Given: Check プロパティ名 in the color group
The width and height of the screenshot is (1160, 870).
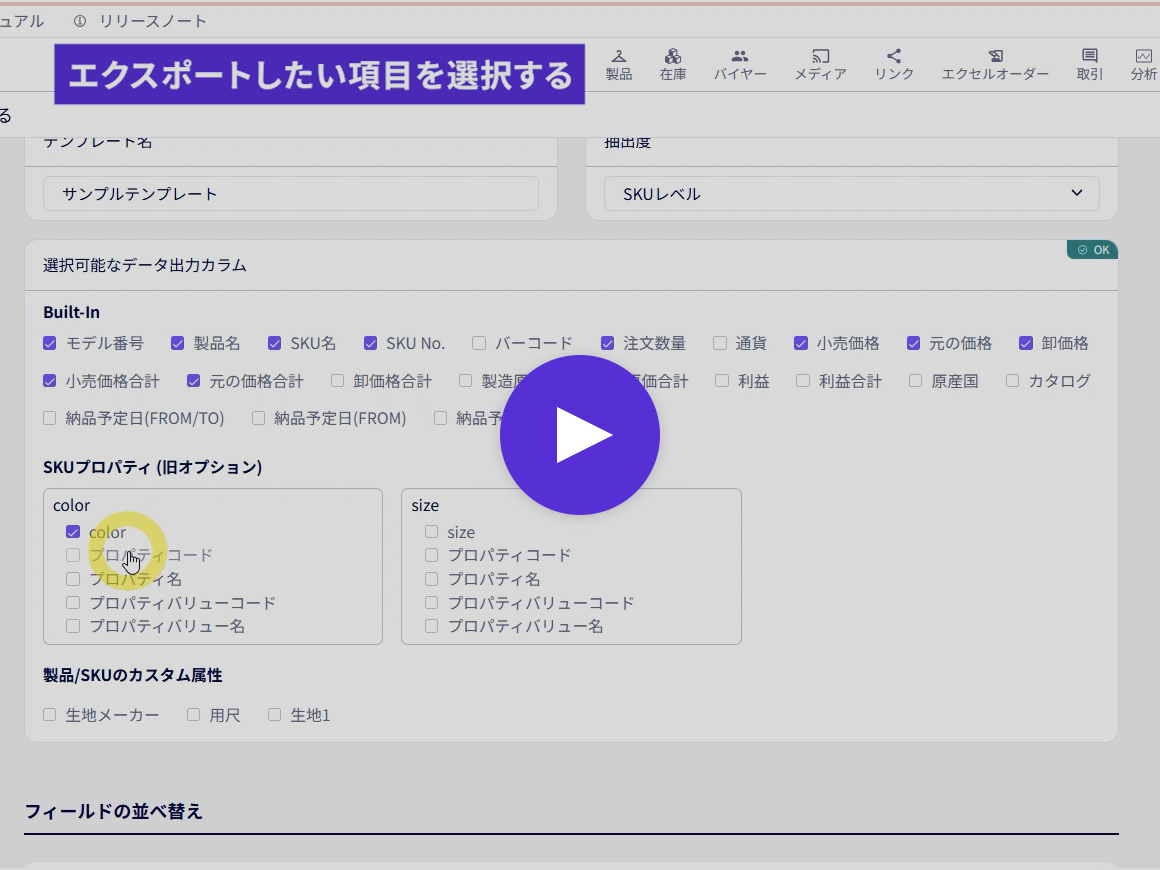Looking at the screenshot, I should (x=72, y=579).
